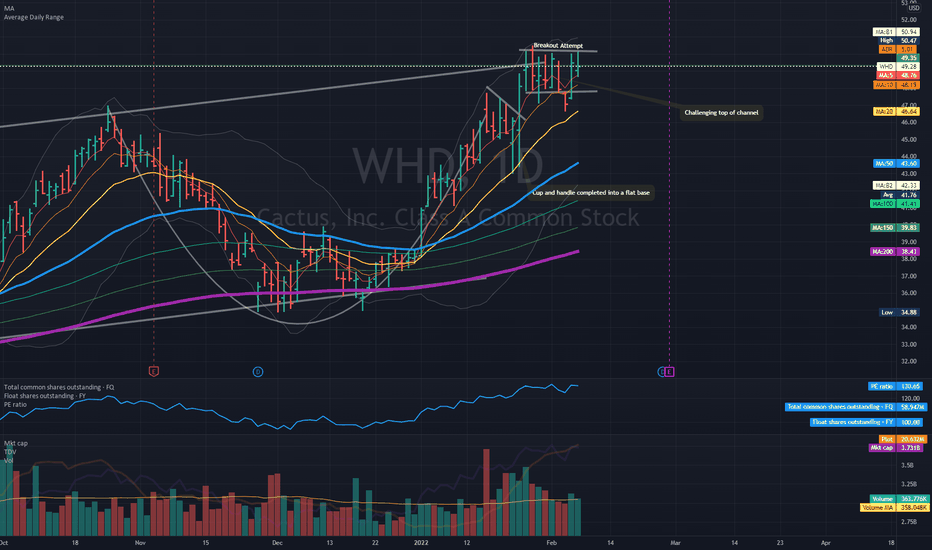The height and width of the screenshot is (550, 932).
Task: Click the Low 34.88 price label
Action: [x=899, y=312]
